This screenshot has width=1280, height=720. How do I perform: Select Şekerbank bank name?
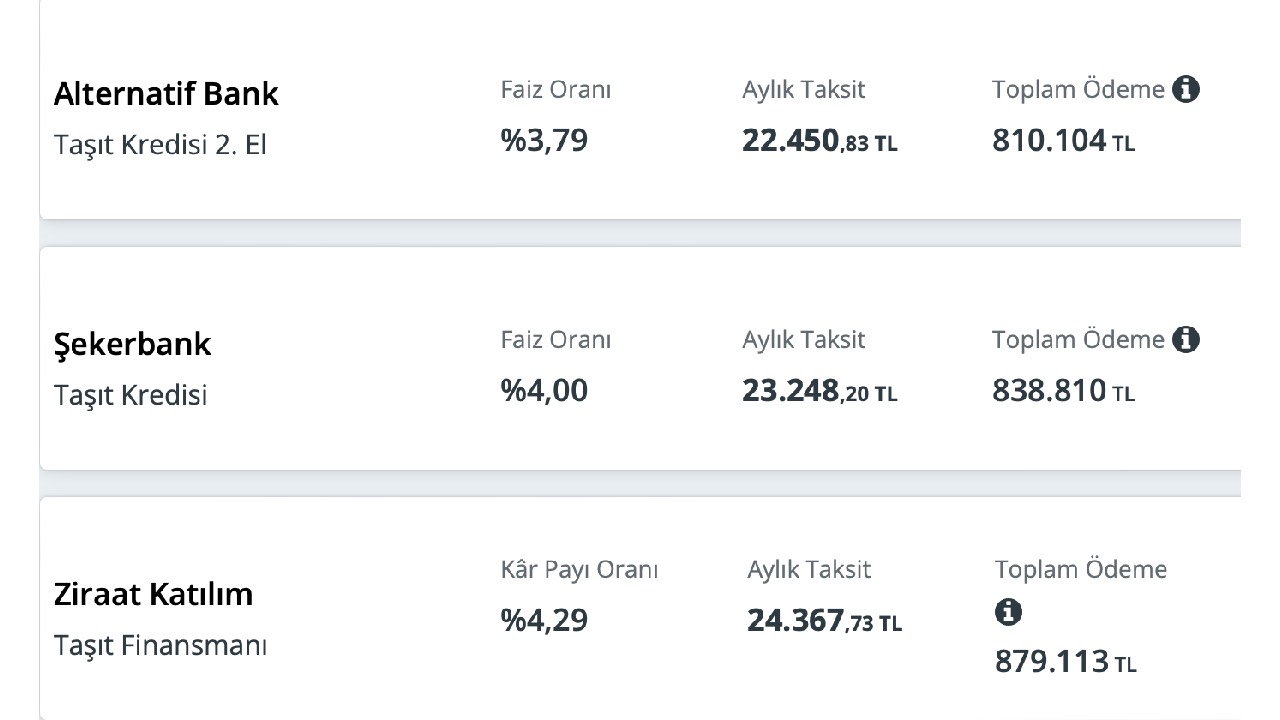[x=132, y=344]
